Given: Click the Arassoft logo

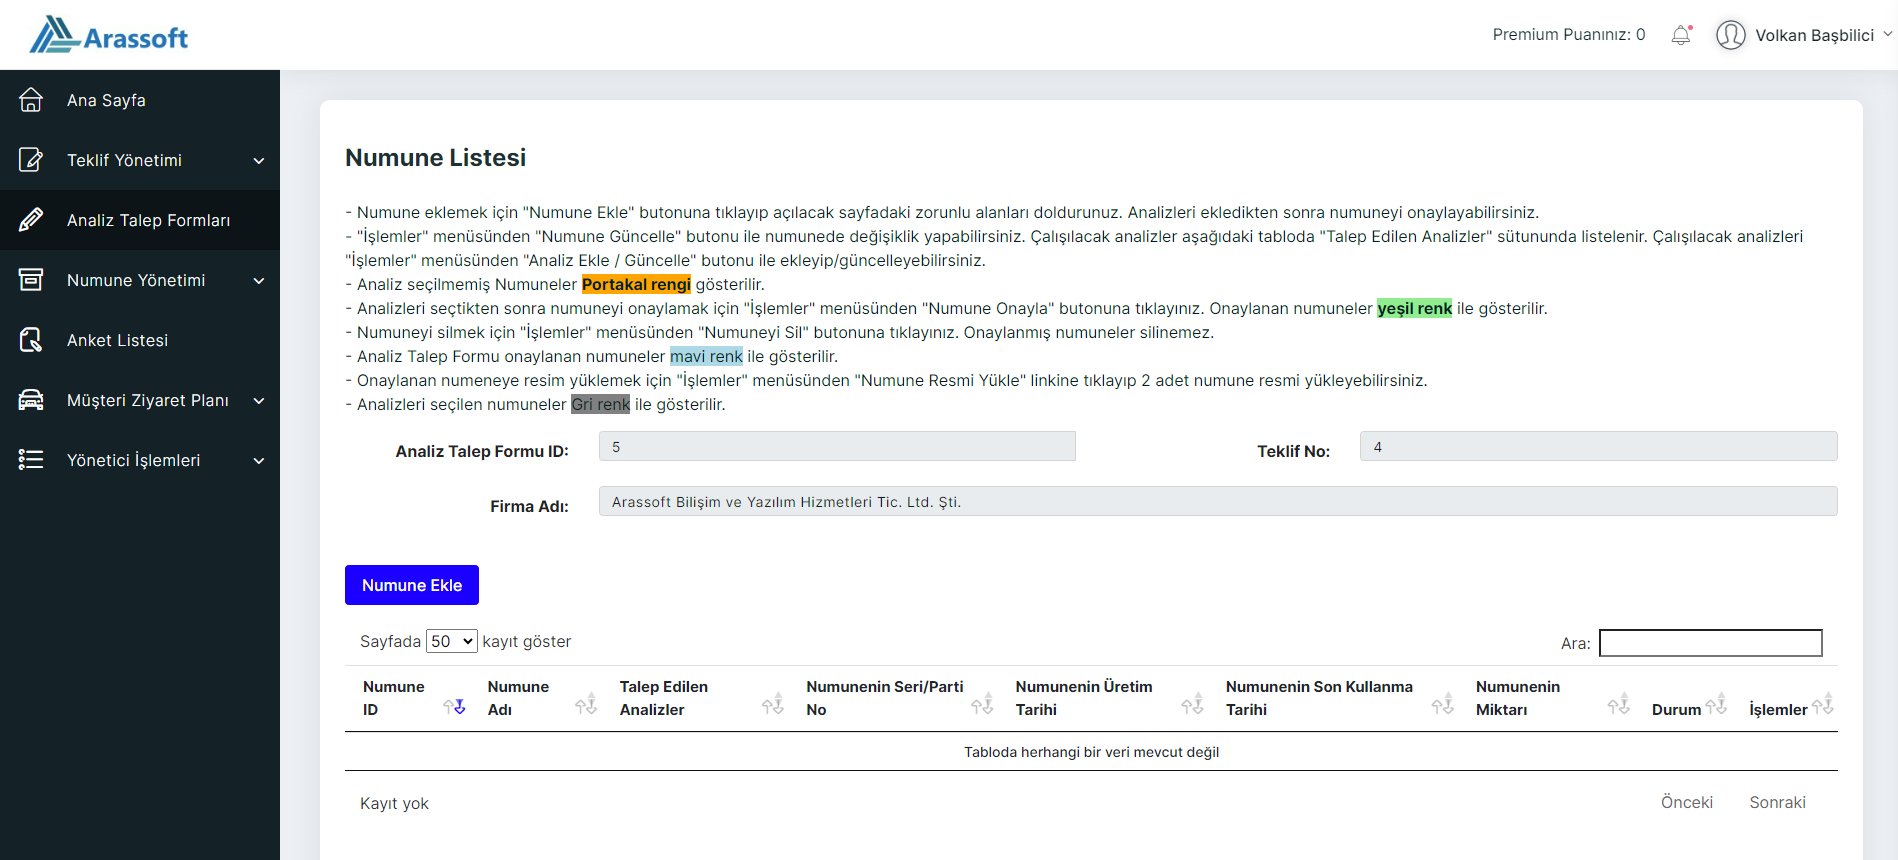Looking at the screenshot, I should [108, 35].
